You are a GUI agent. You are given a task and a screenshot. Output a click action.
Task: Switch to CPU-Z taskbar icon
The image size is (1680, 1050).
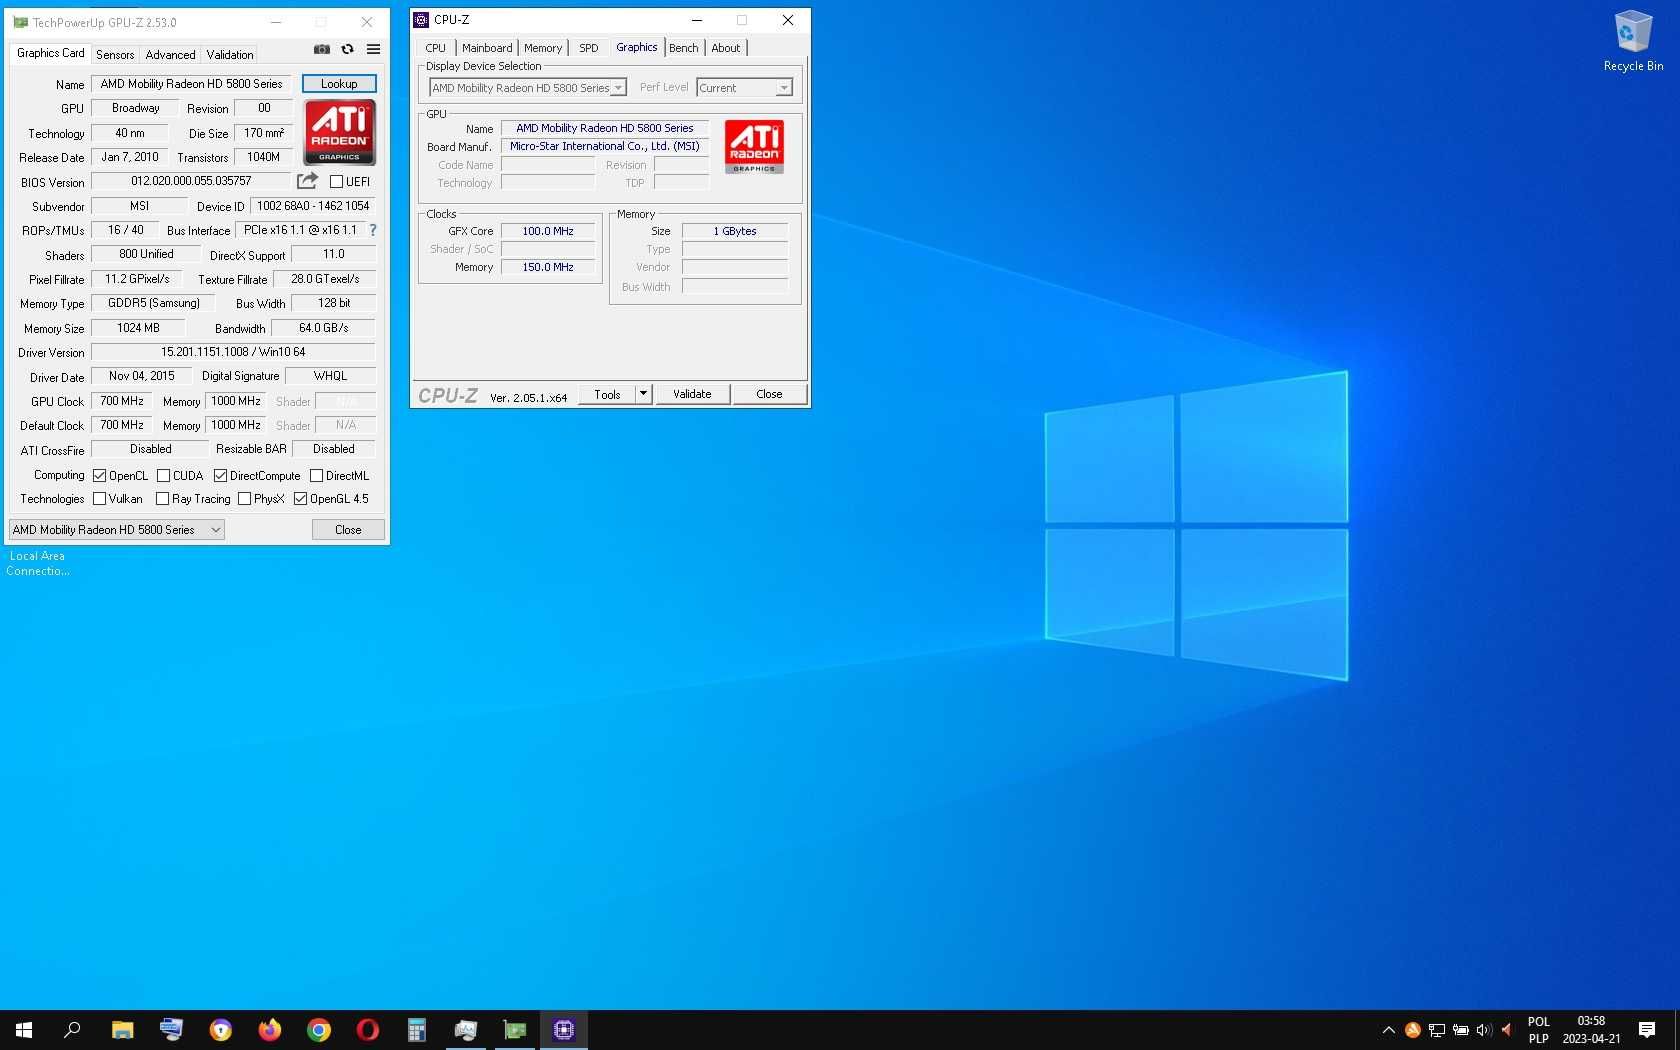[x=563, y=1030]
